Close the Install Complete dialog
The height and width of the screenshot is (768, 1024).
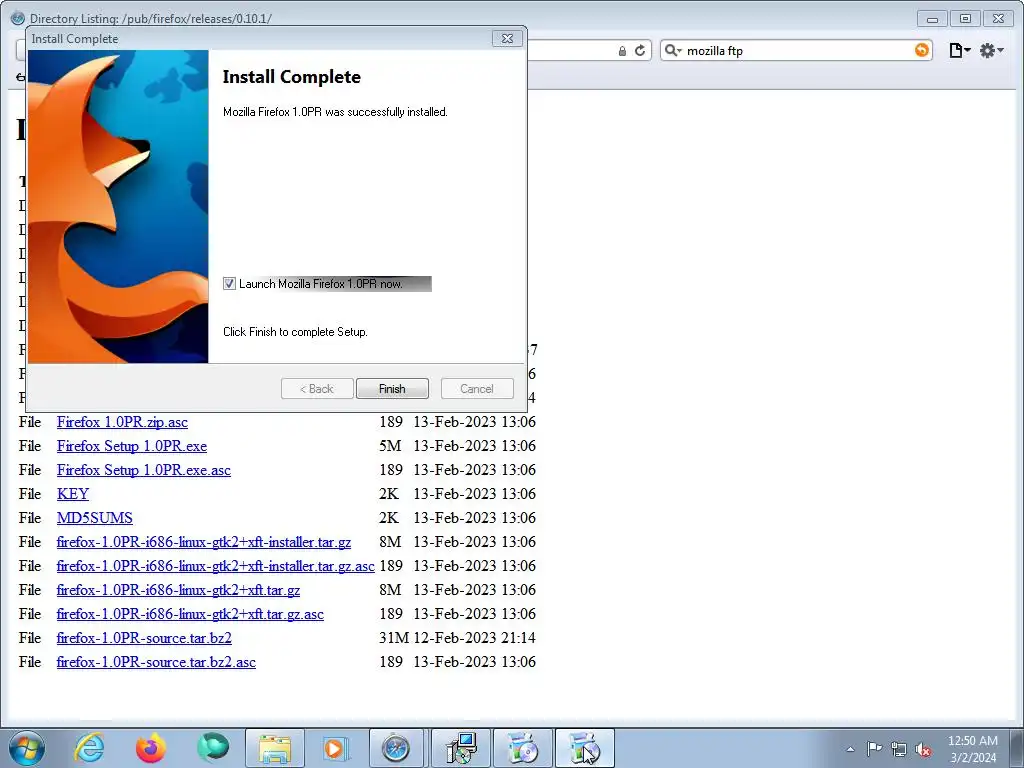coord(507,39)
